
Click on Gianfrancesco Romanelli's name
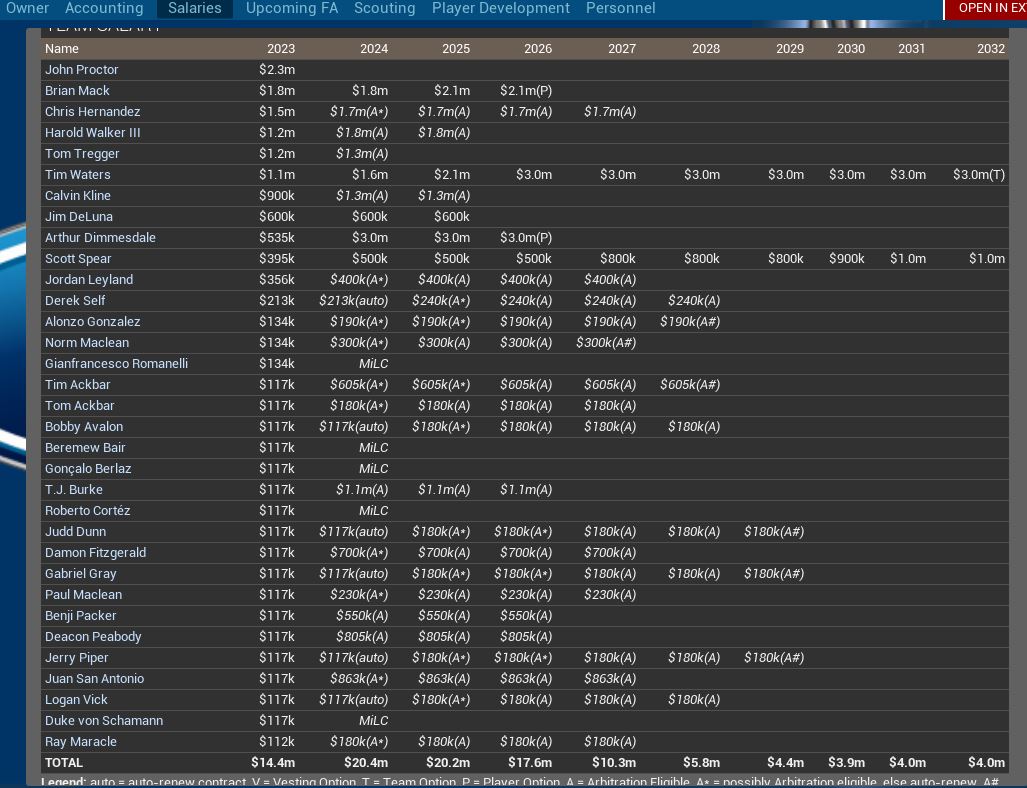(116, 364)
